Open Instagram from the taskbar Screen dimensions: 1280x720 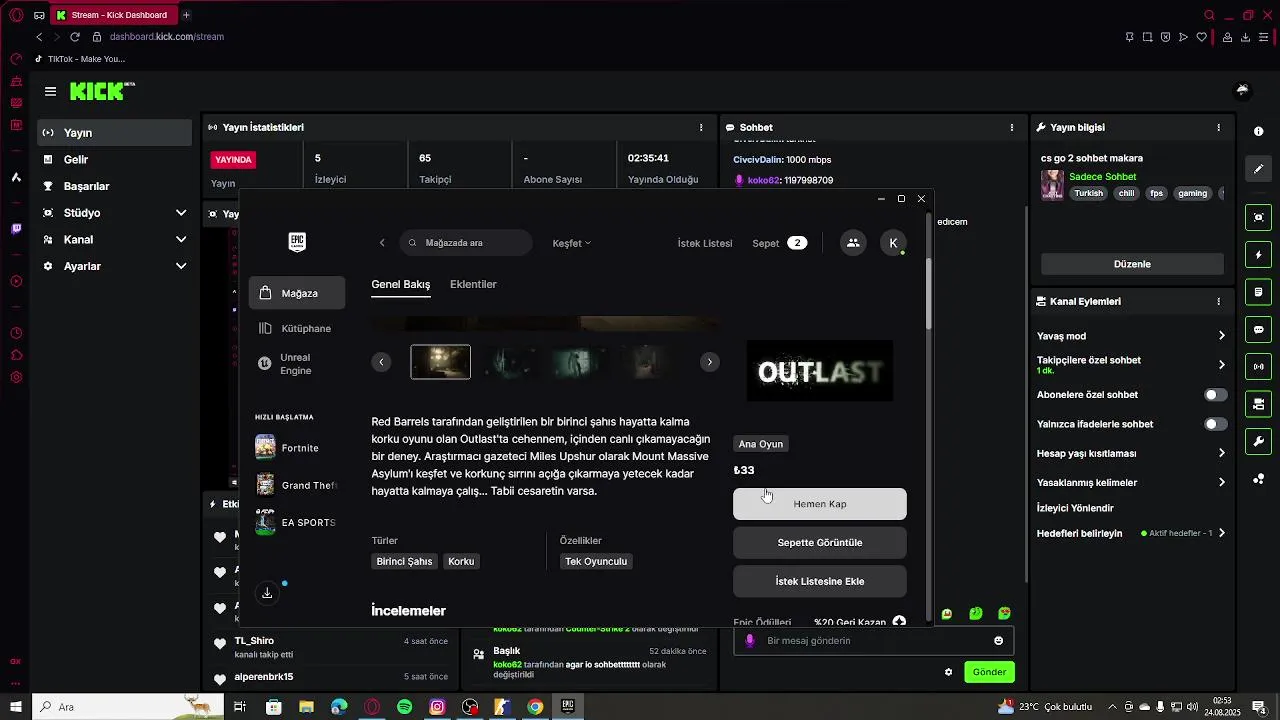437,707
